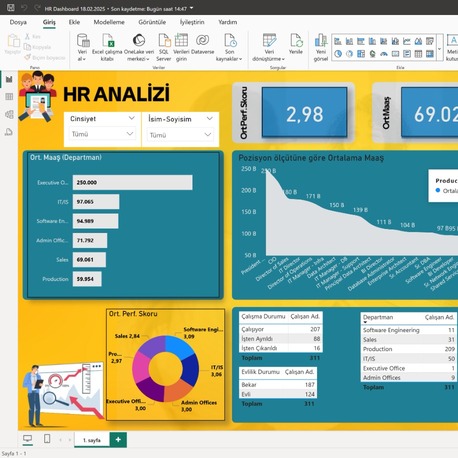Select the Görüntüle ribbon tab
Viewport: 458px width, 458px height.
point(152,22)
